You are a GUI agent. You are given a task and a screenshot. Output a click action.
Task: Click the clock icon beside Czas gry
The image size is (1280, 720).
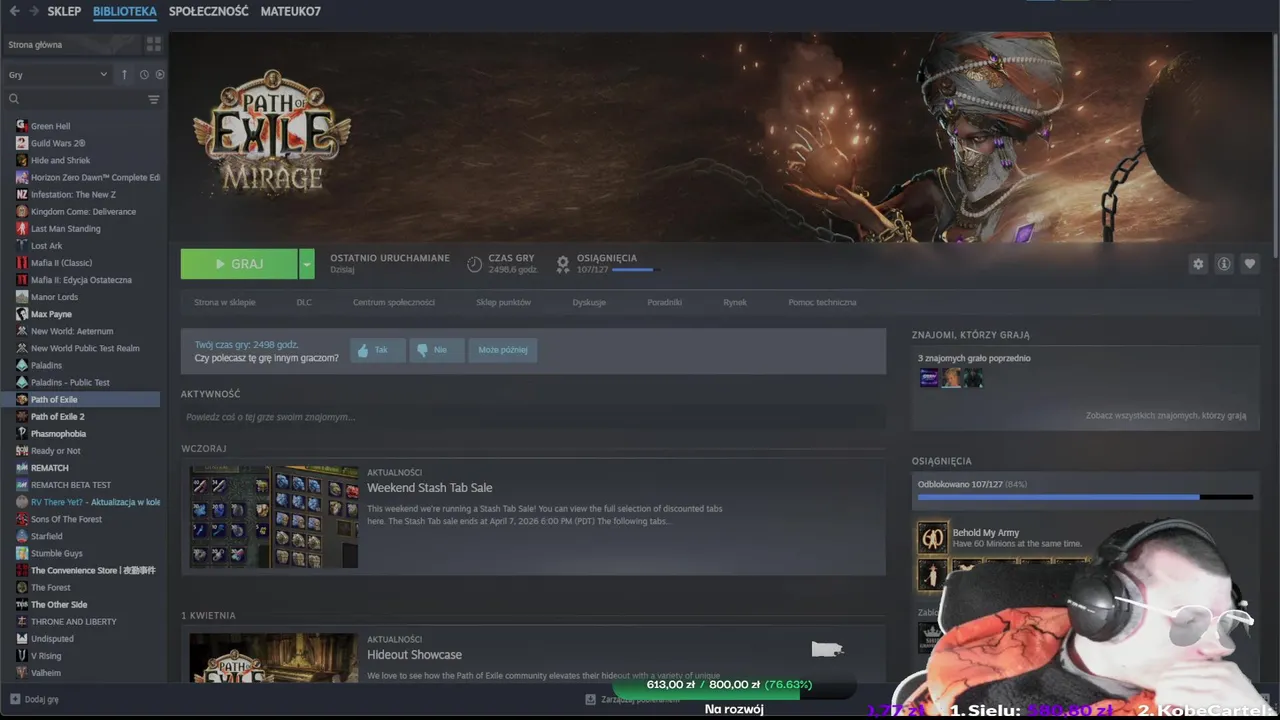474,264
